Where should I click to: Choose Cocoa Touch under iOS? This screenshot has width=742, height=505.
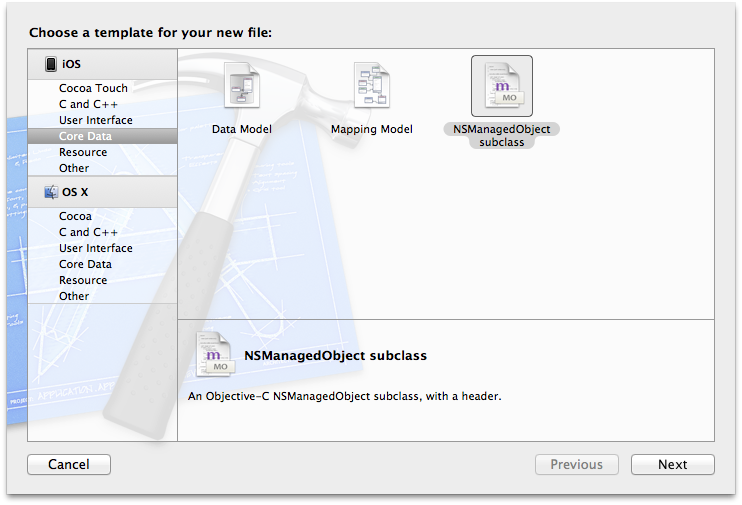pyautogui.click(x=93, y=88)
